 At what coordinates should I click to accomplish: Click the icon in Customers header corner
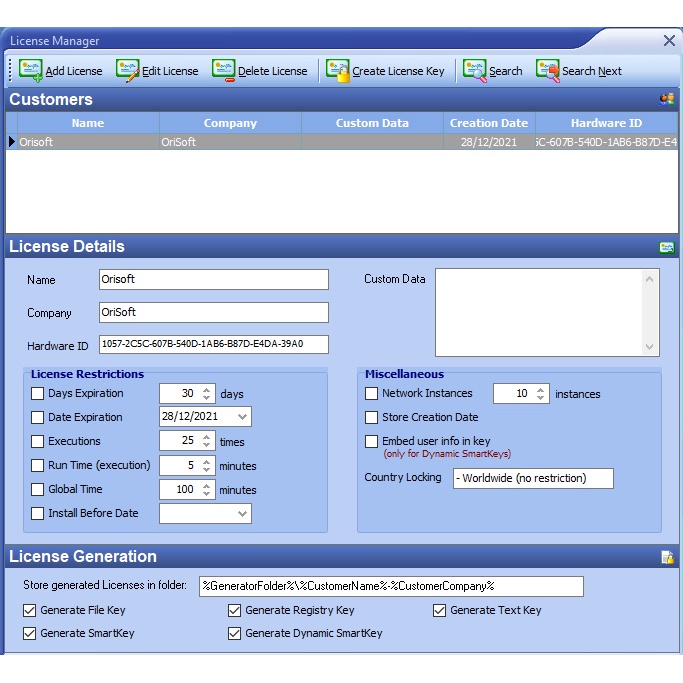coord(667,99)
